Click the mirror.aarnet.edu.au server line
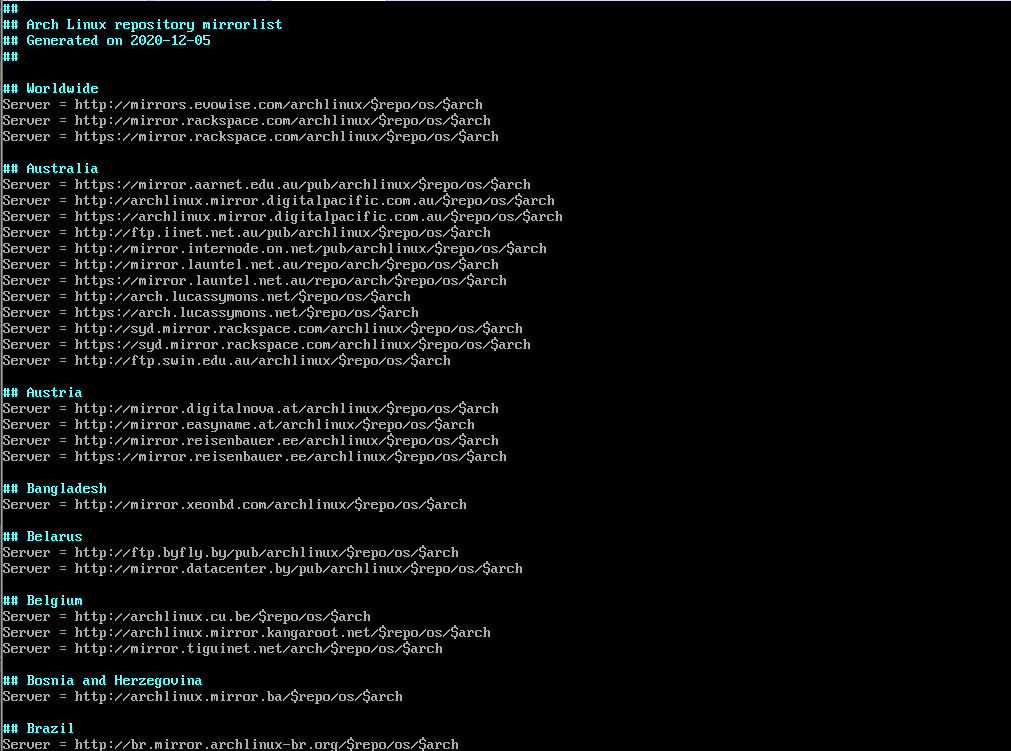 pos(266,184)
